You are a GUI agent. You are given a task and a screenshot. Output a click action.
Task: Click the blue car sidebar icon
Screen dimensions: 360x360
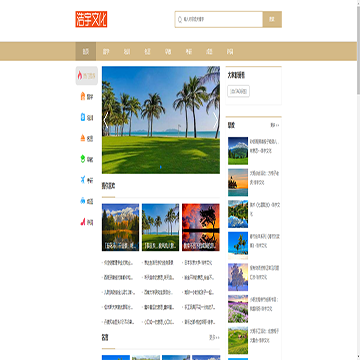point(83,201)
